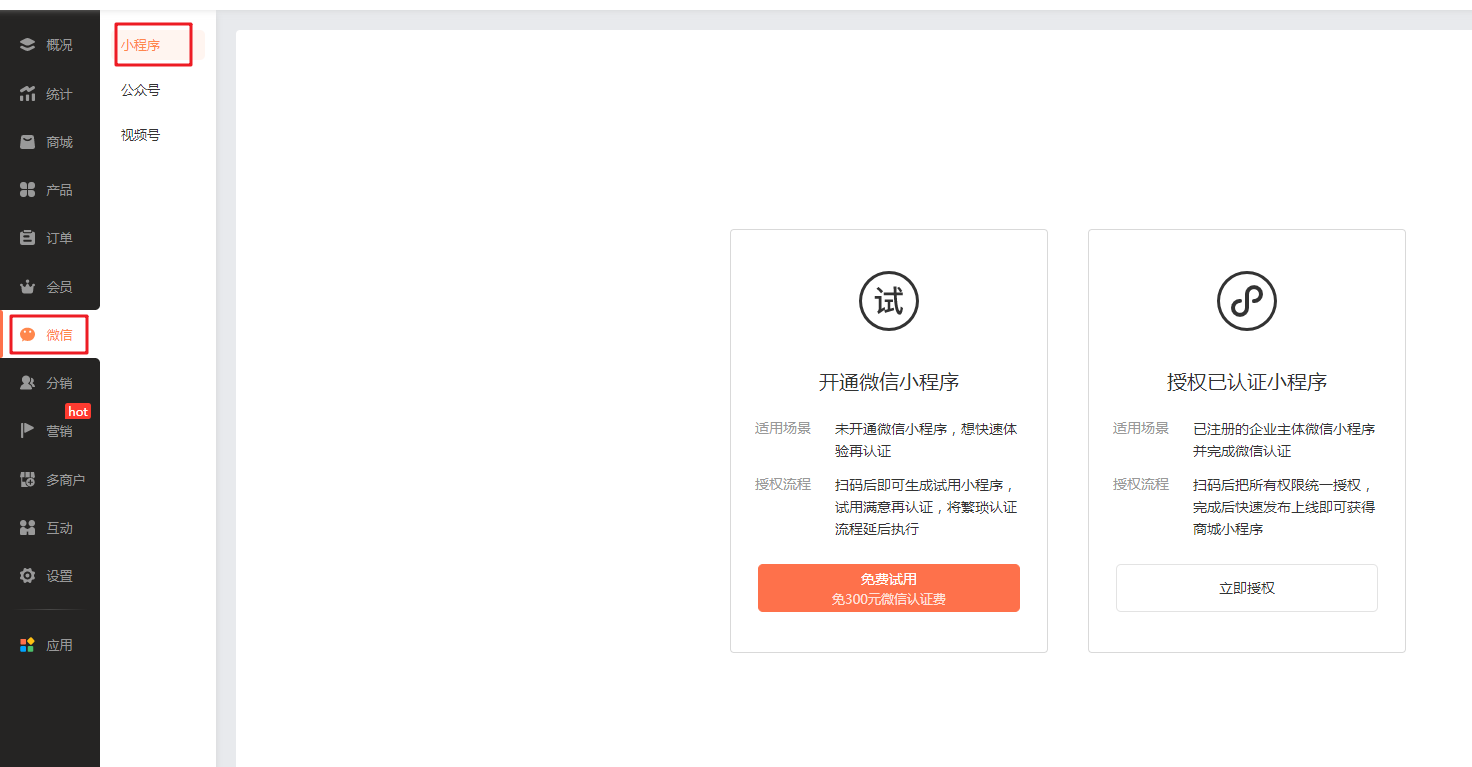Click the 订单 orders icon
Viewport: 1472px width, 767px height.
tap(27, 238)
